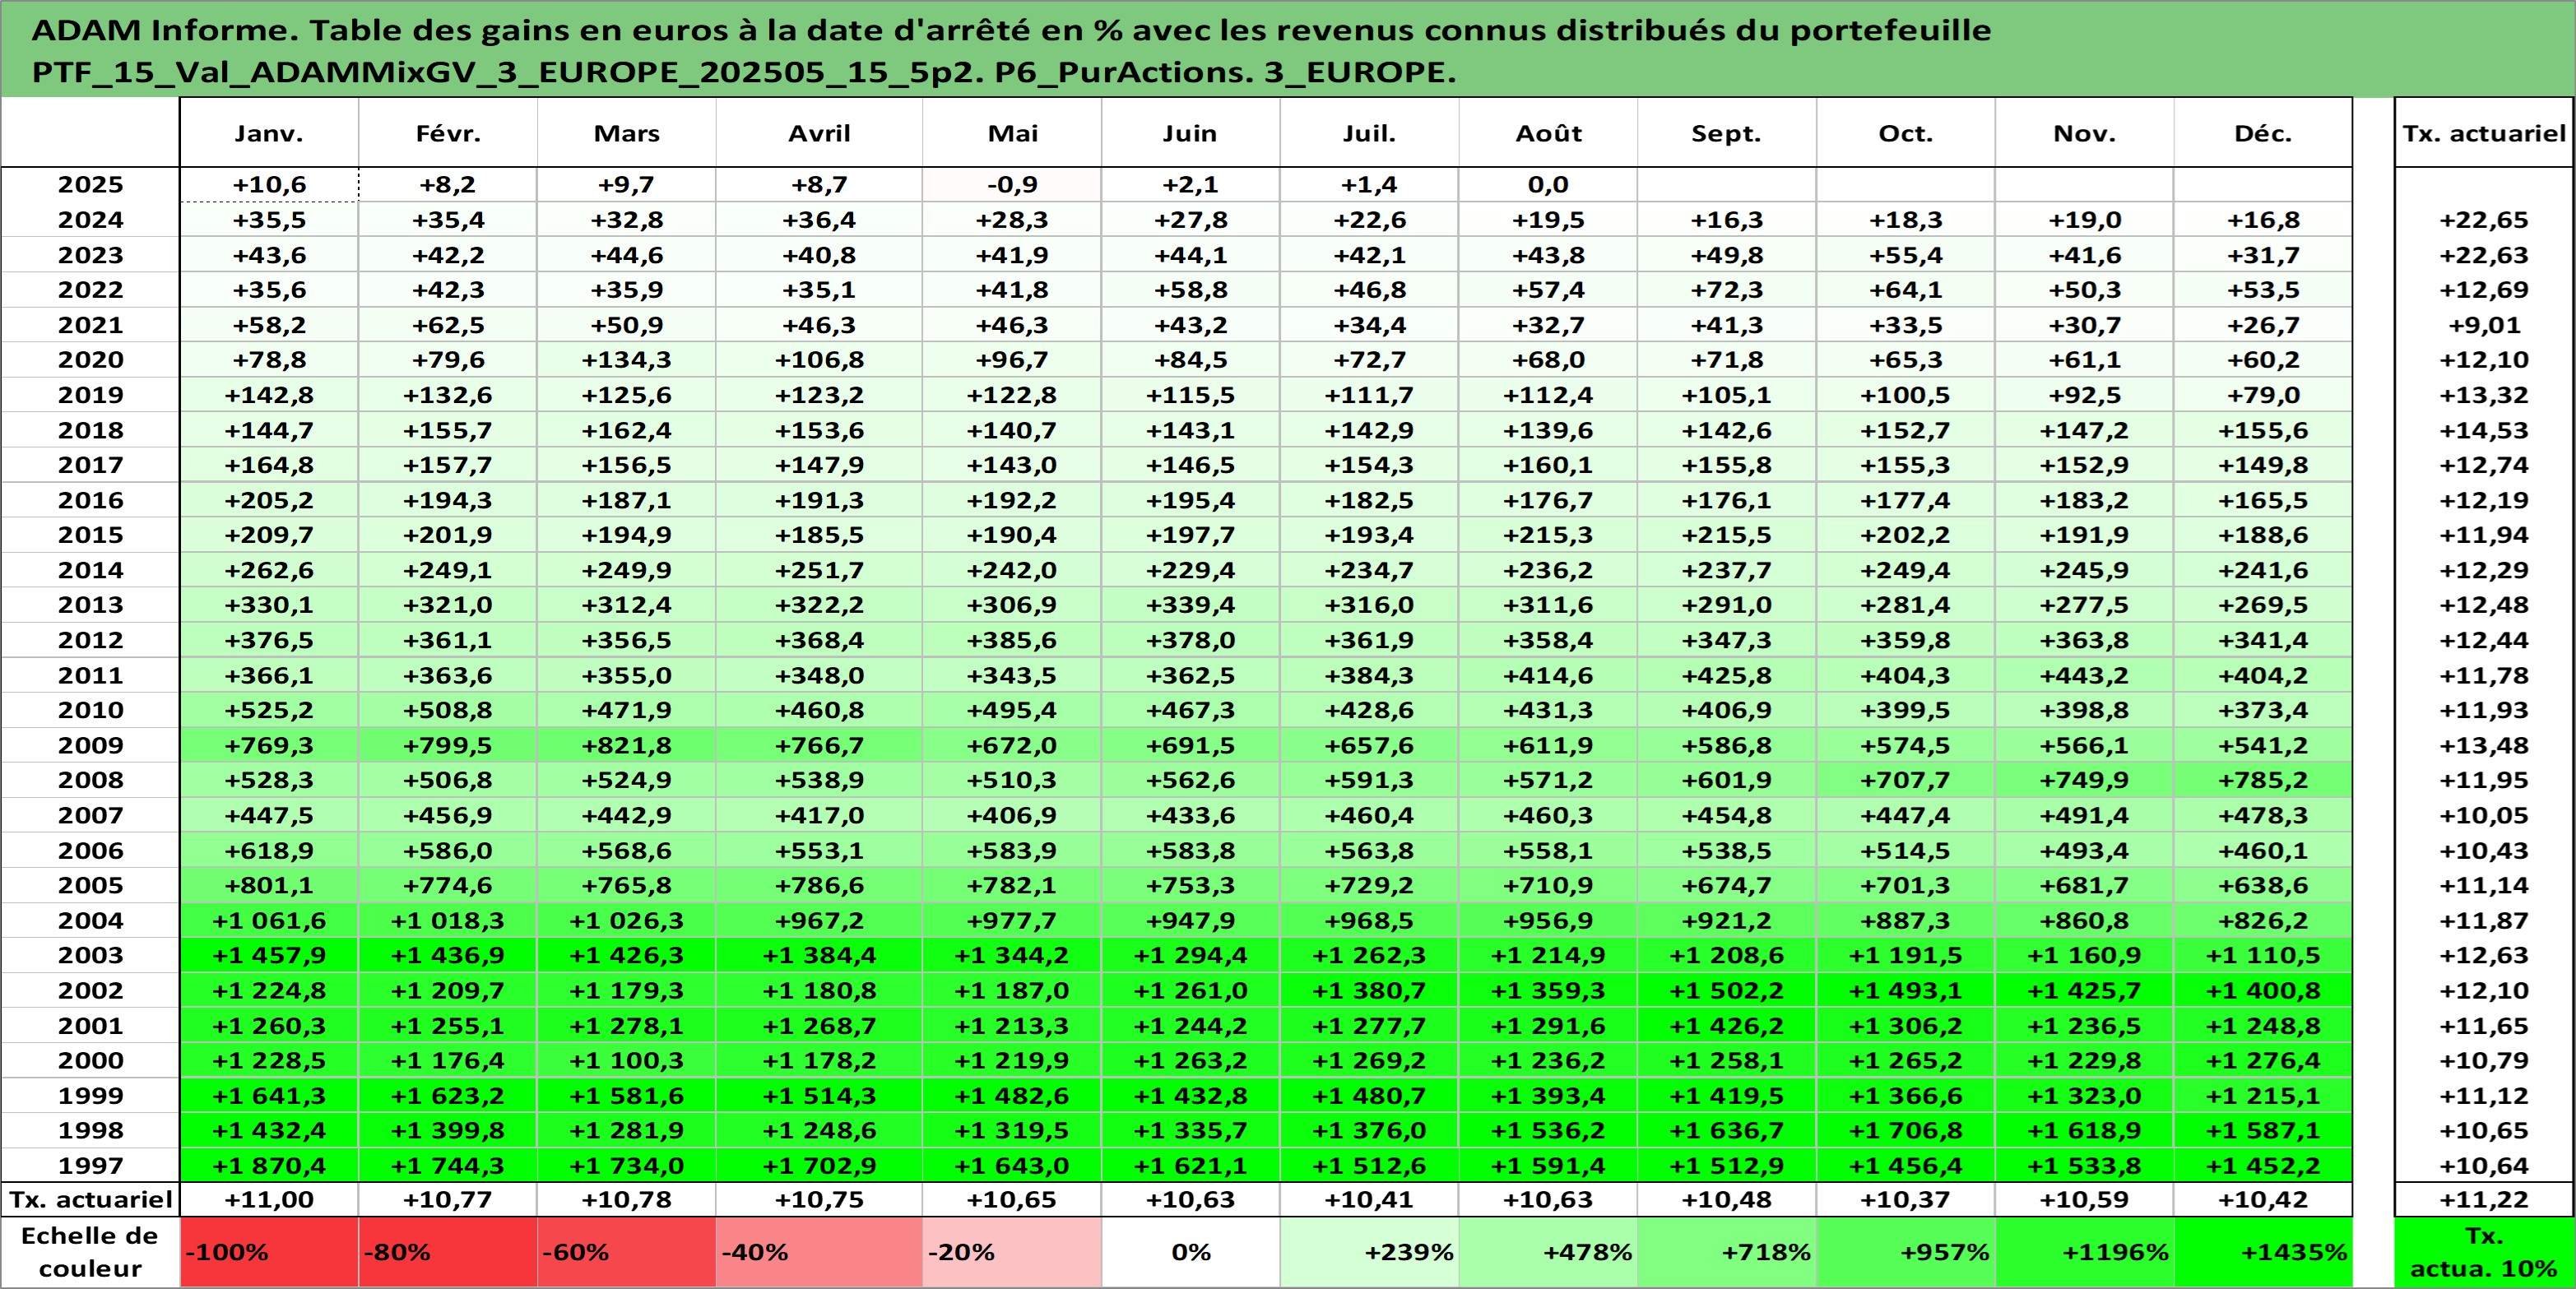Click the Déc. column header

tap(2264, 133)
